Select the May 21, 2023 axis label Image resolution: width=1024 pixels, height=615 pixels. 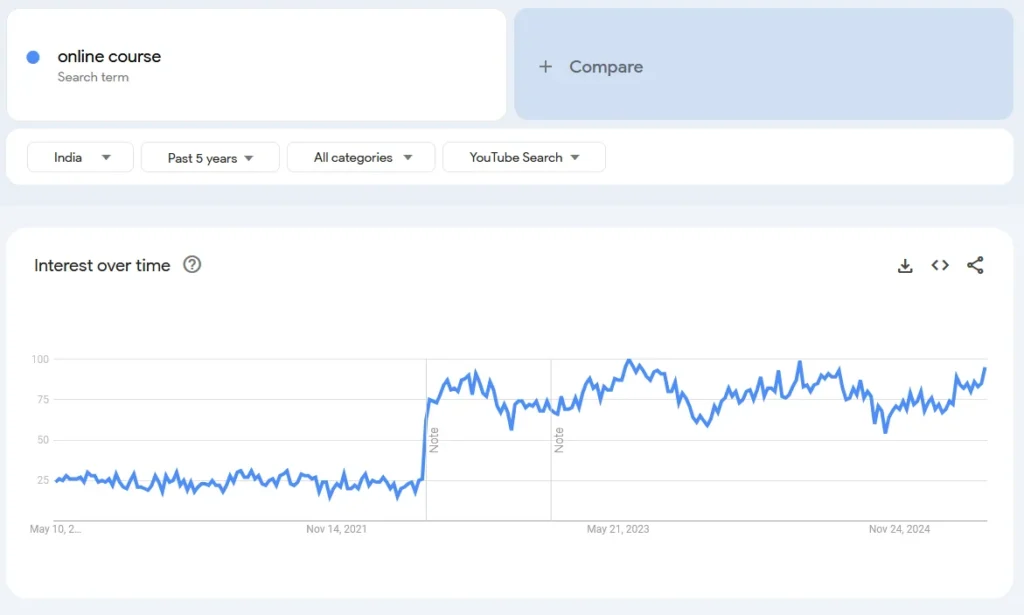(617, 529)
